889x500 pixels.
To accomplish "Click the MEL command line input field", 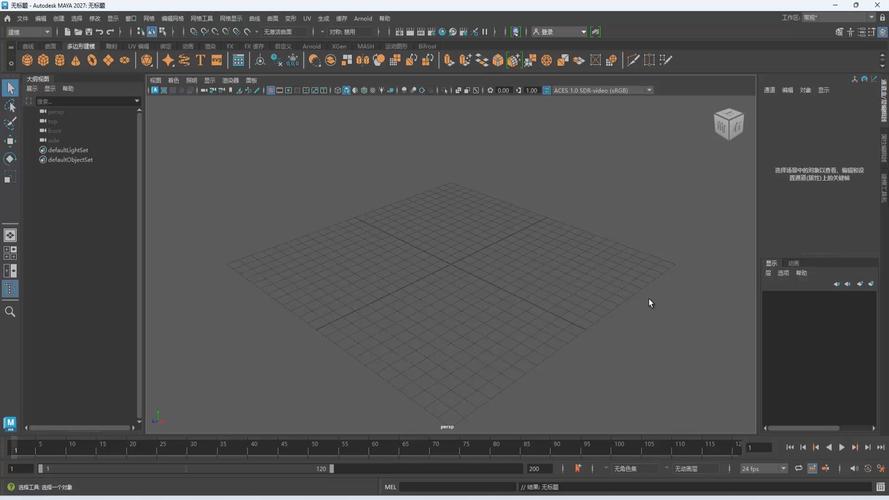I will point(457,487).
